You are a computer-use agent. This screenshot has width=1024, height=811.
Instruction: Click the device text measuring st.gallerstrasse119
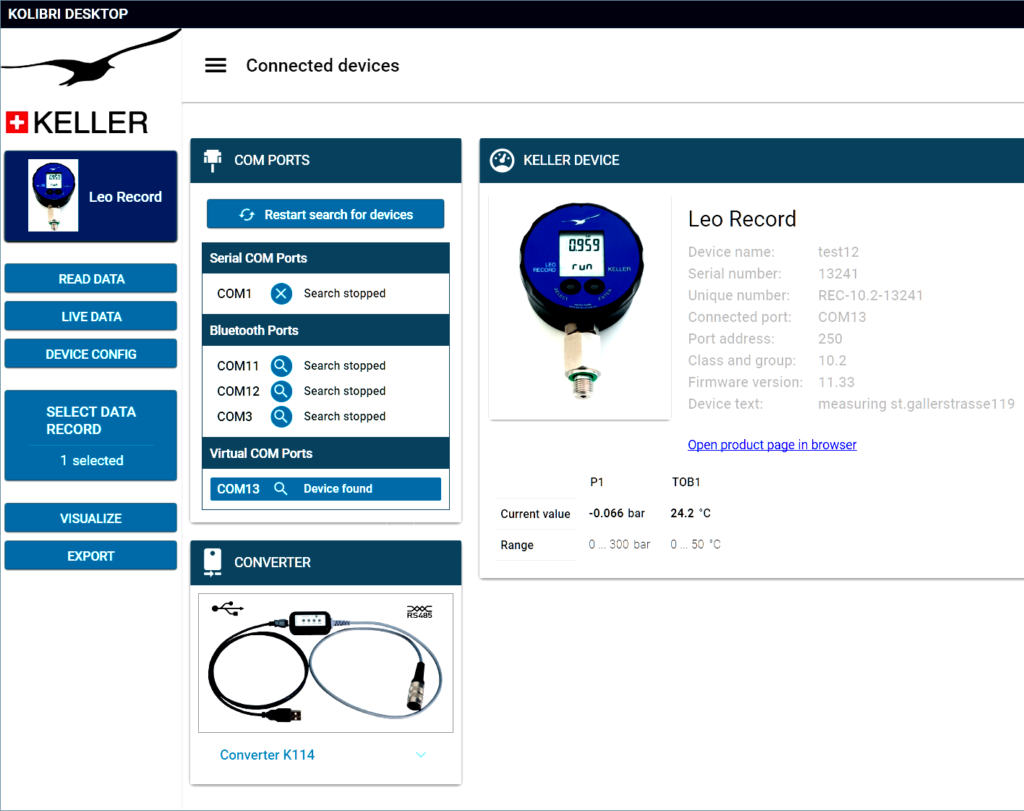pyautogui.click(x=916, y=404)
